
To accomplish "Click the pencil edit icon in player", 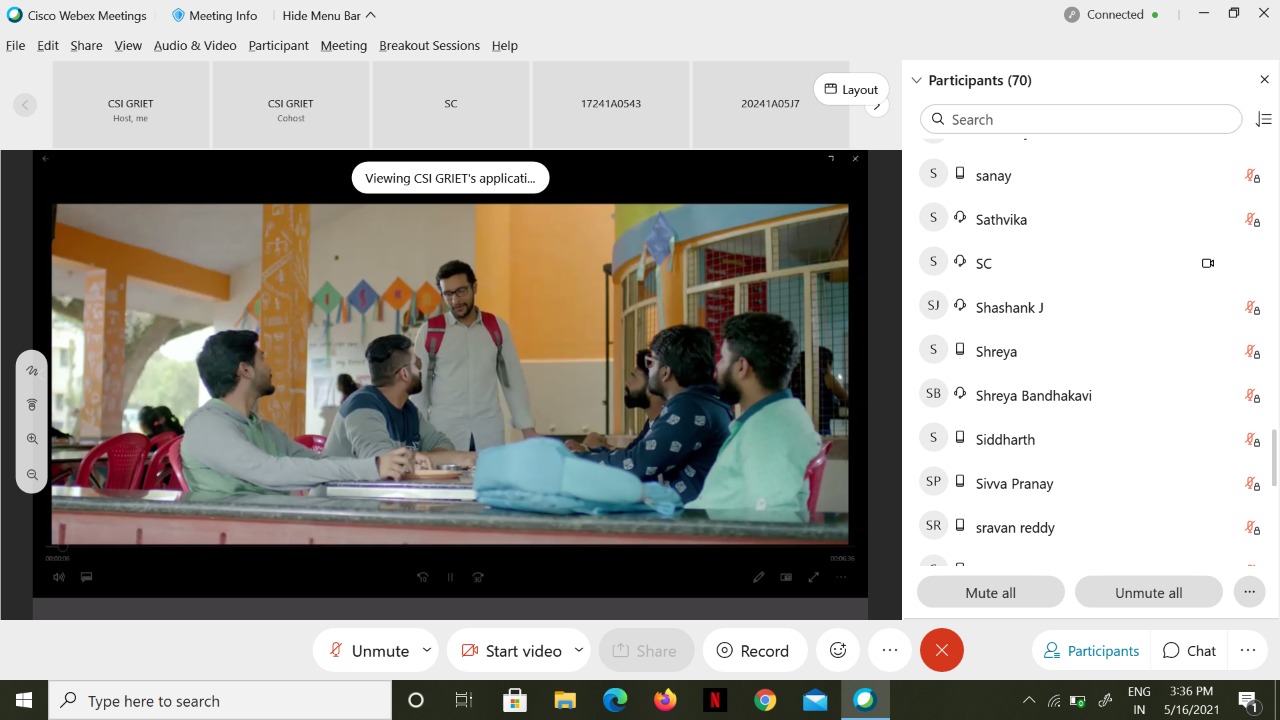I will (759, 577).
